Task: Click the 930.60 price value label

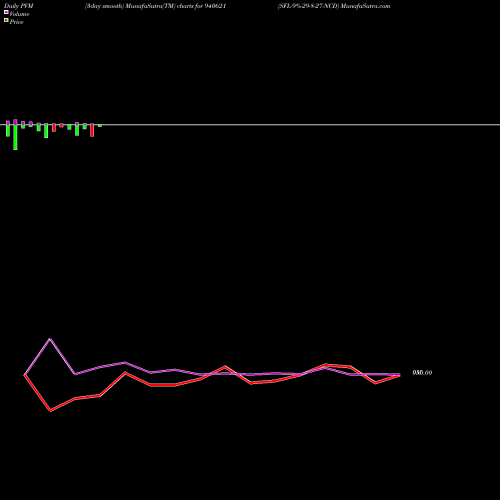Action: click(422, 373)
